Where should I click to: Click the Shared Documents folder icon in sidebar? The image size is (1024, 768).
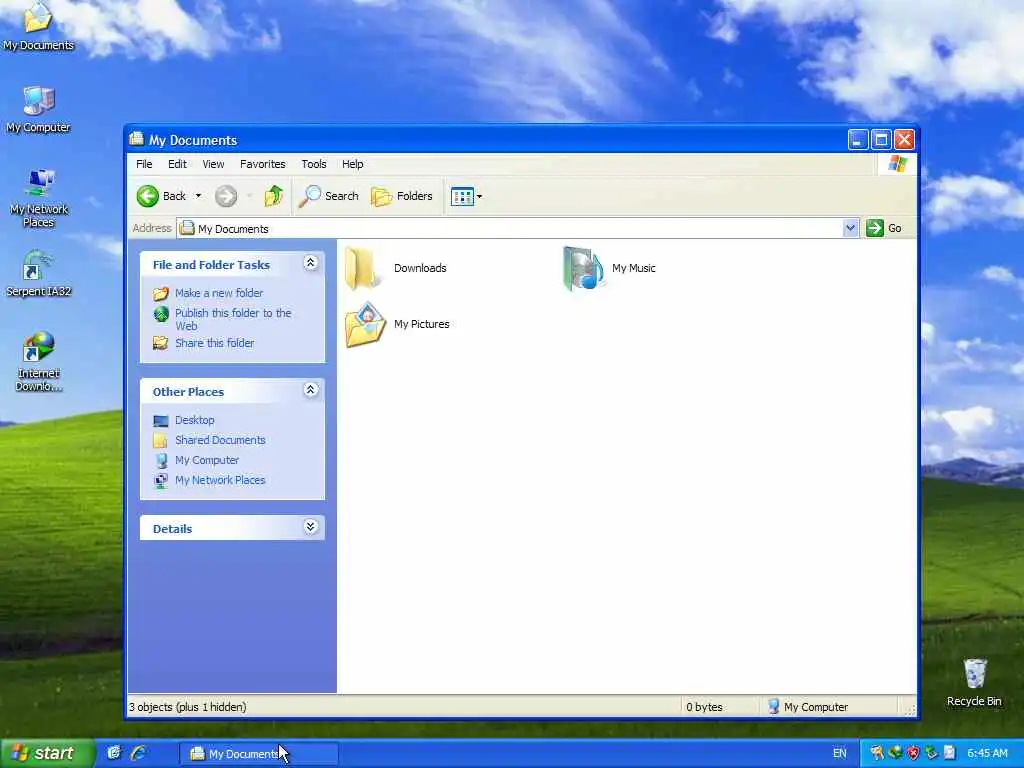pyautogui.click(x=161, y=441)
